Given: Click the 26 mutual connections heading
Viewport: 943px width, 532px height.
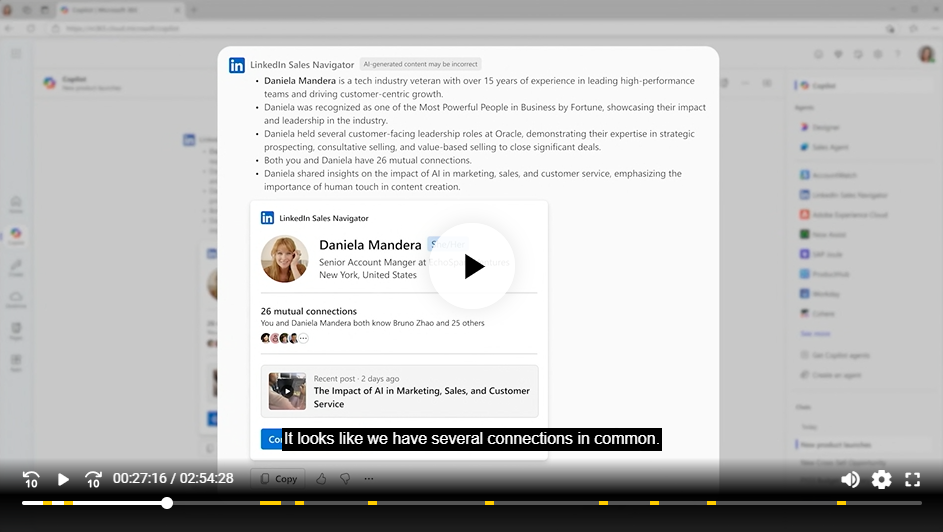Looking at the screenshot, I should click(x=309, y=311).
